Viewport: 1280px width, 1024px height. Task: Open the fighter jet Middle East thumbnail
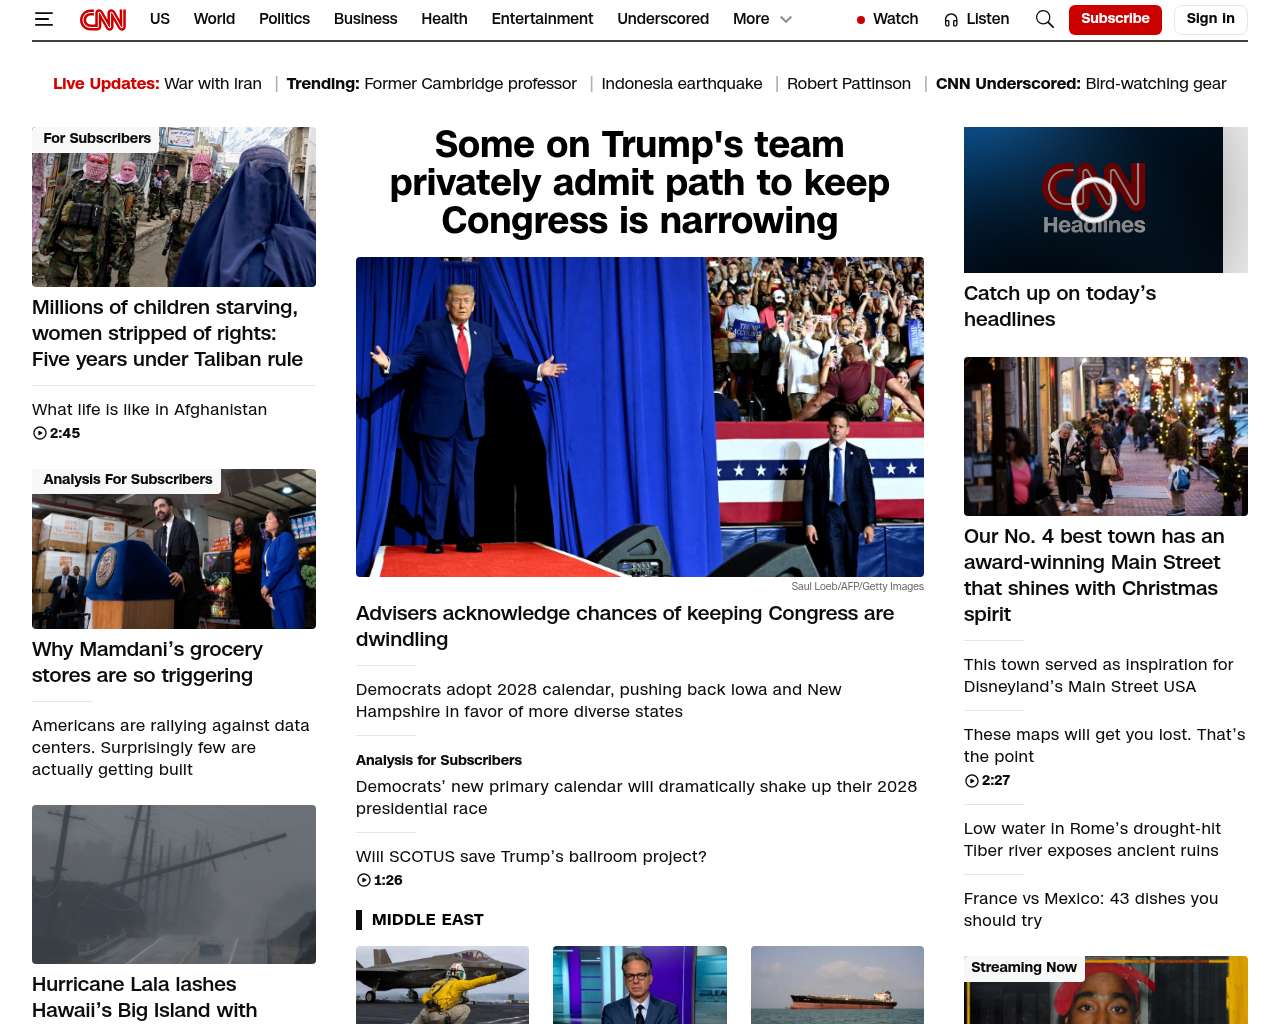tap(442, 985)
